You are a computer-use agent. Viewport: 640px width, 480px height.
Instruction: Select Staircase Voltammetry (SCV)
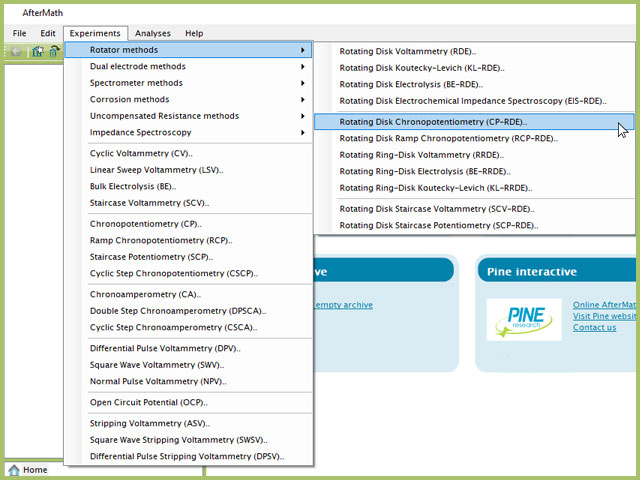point(188,203)
